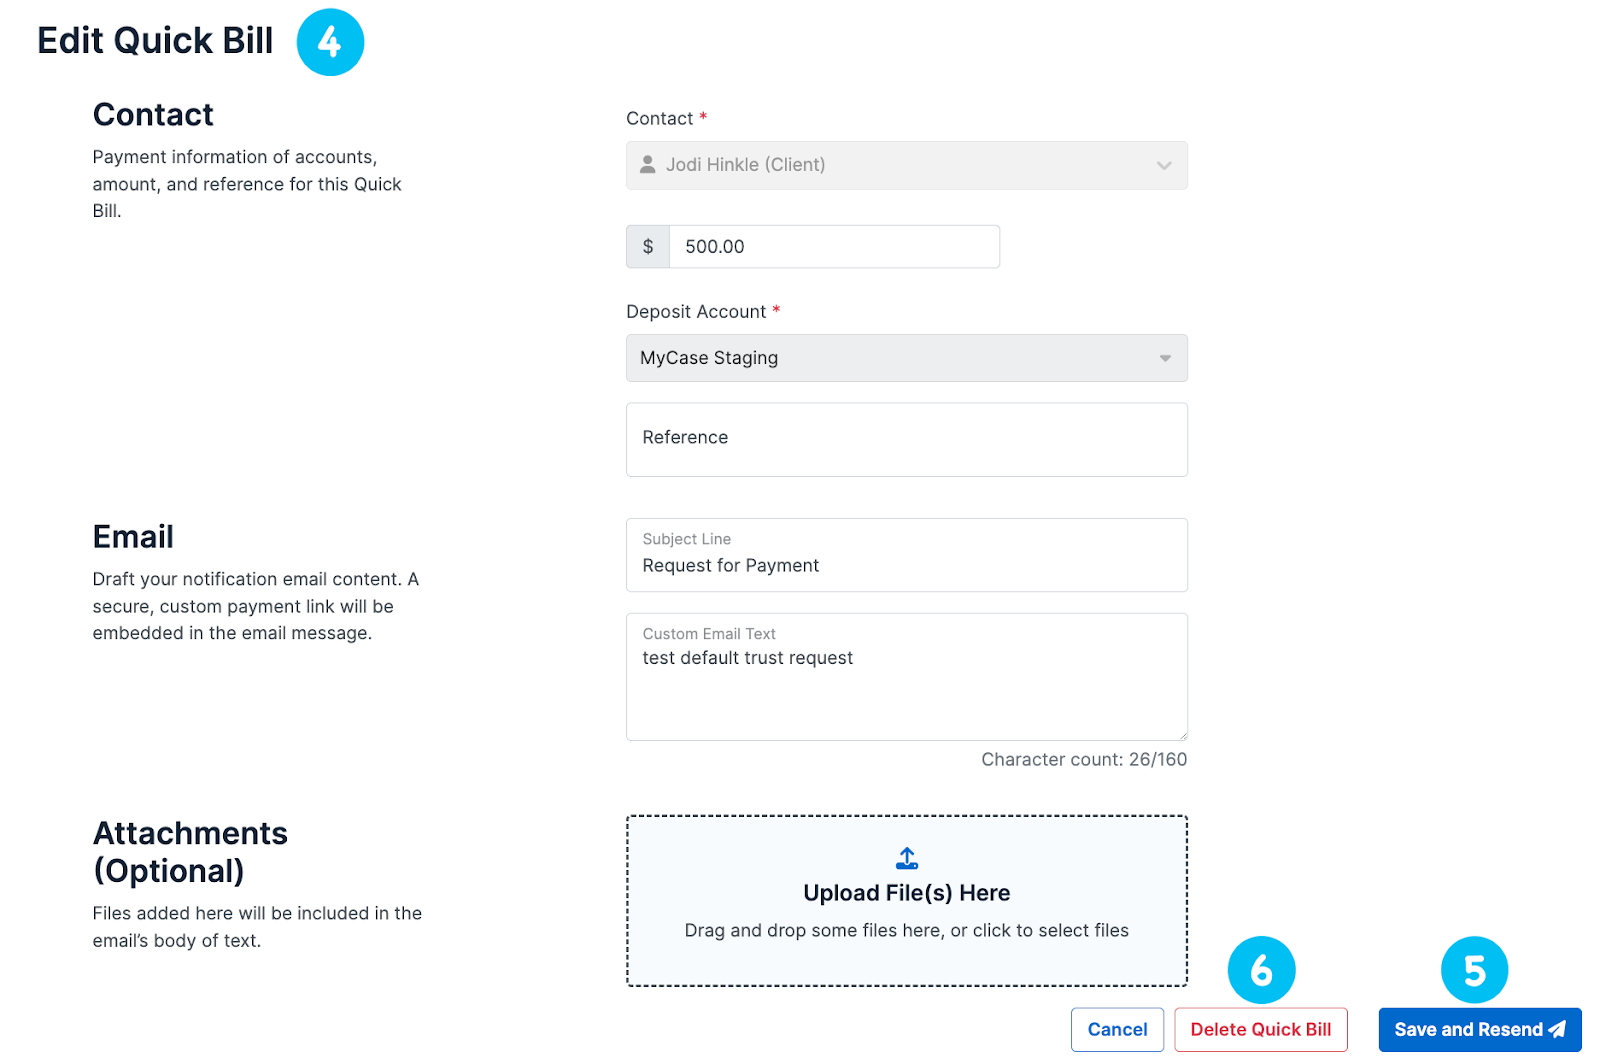Click Delete Quick Bill button
This screenshot has height=1064, width=1600.
1260,1029
